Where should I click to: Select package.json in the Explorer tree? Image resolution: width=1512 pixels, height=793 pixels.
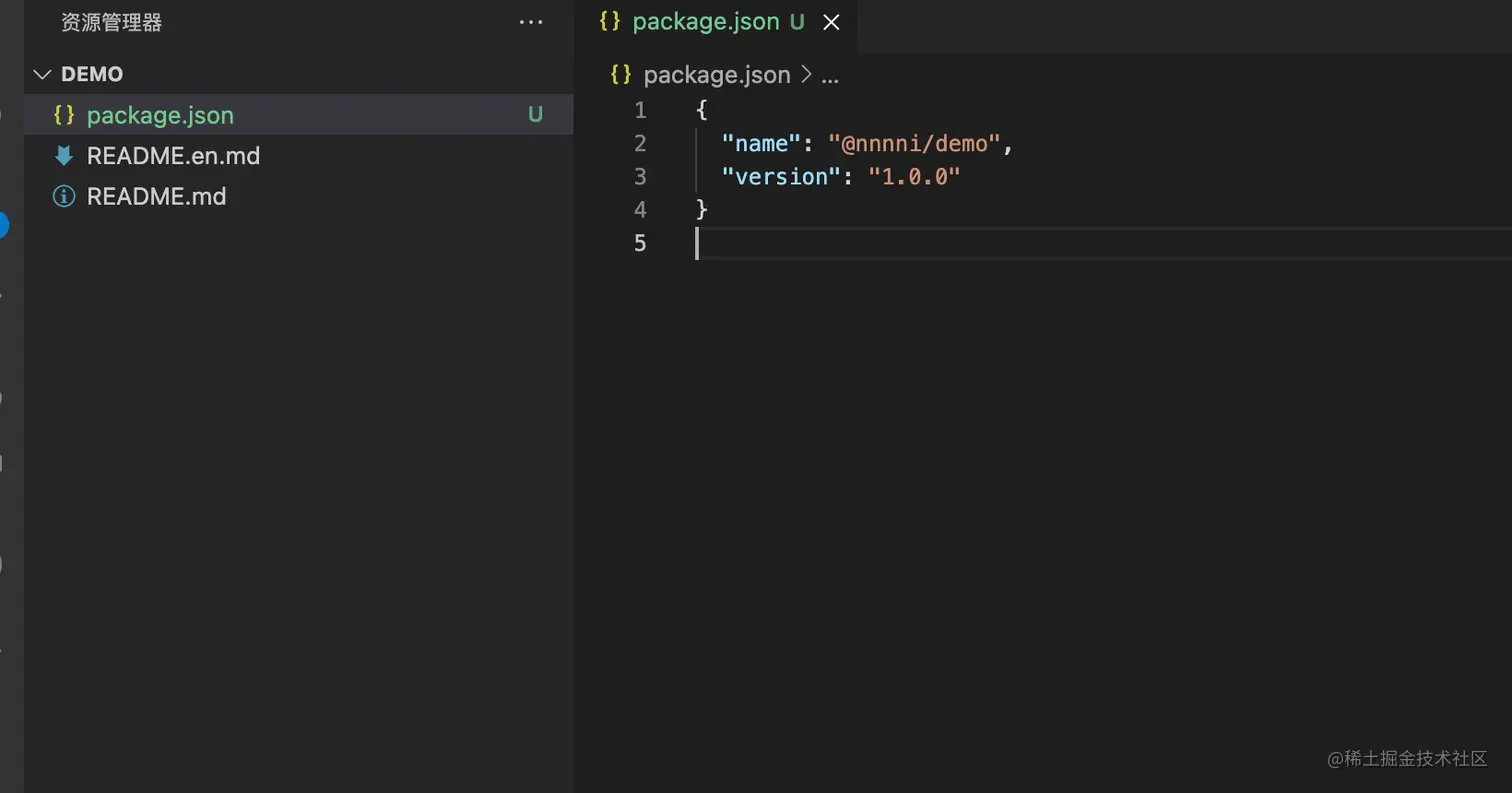[160, 115]
